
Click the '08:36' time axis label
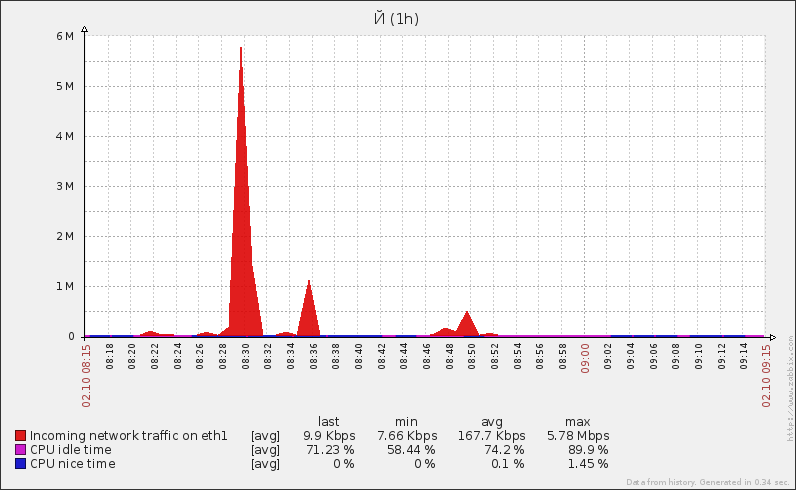[x=313, y=356]
